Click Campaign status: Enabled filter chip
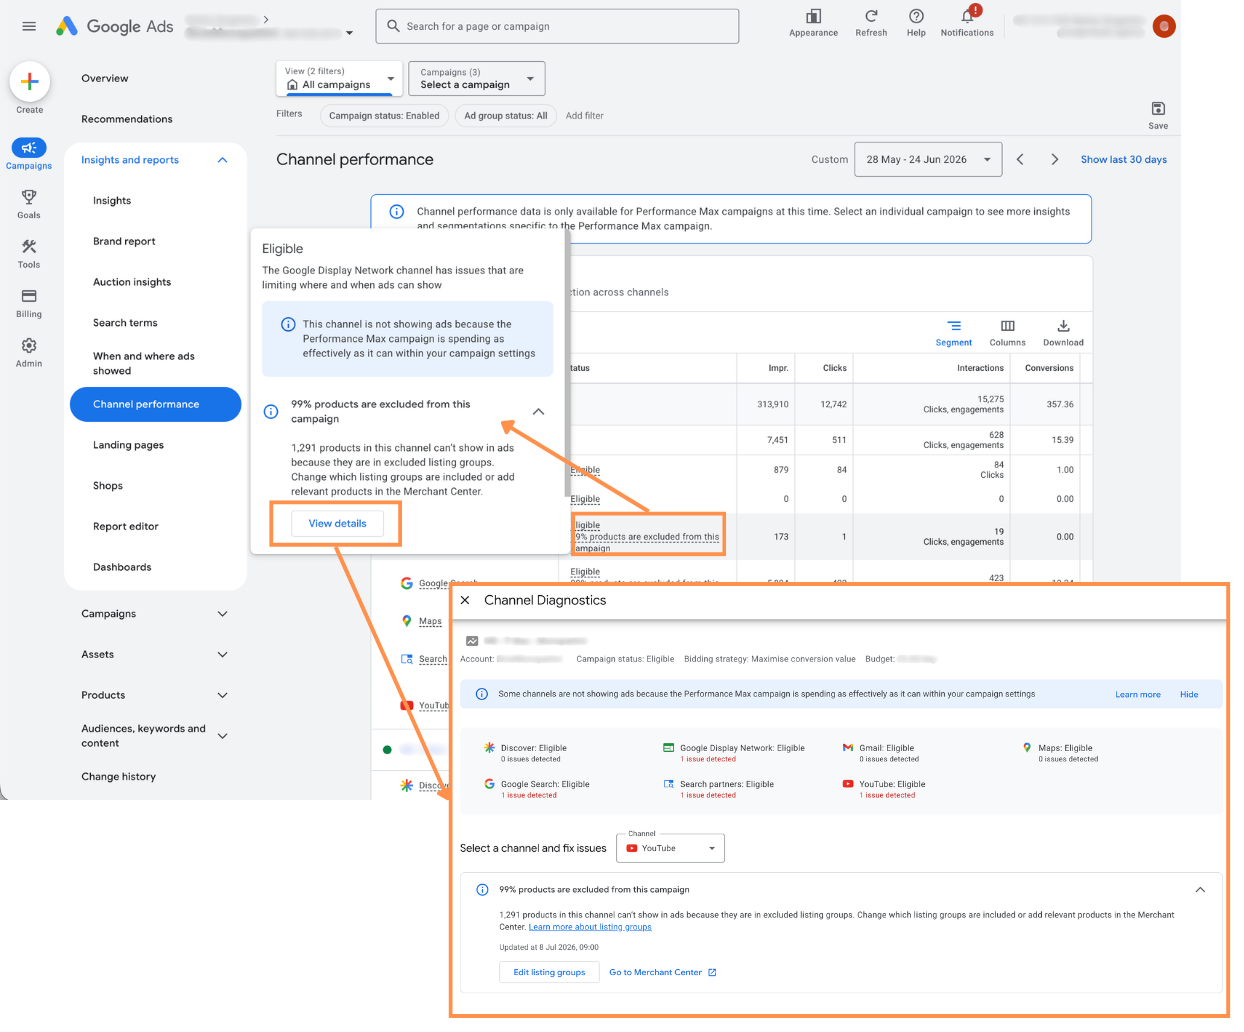Screen dimensions: 1244x1032 coord(384,116)
